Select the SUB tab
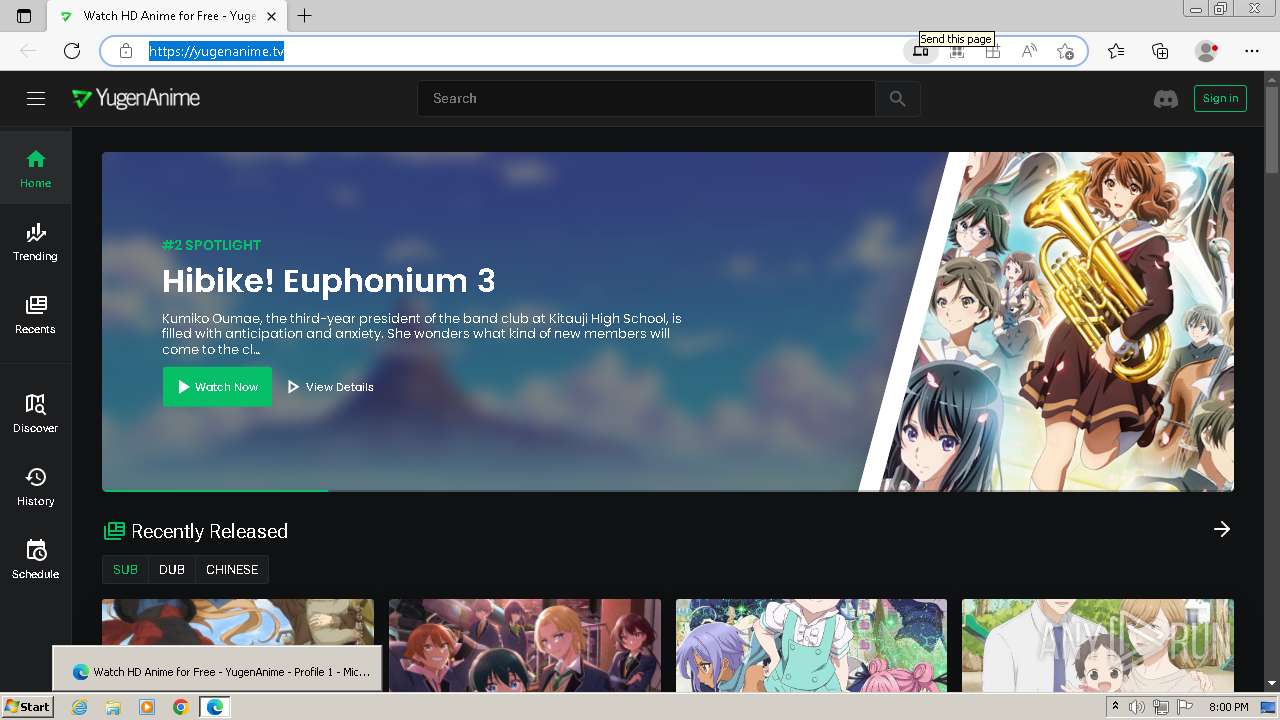 pos(125,569)
